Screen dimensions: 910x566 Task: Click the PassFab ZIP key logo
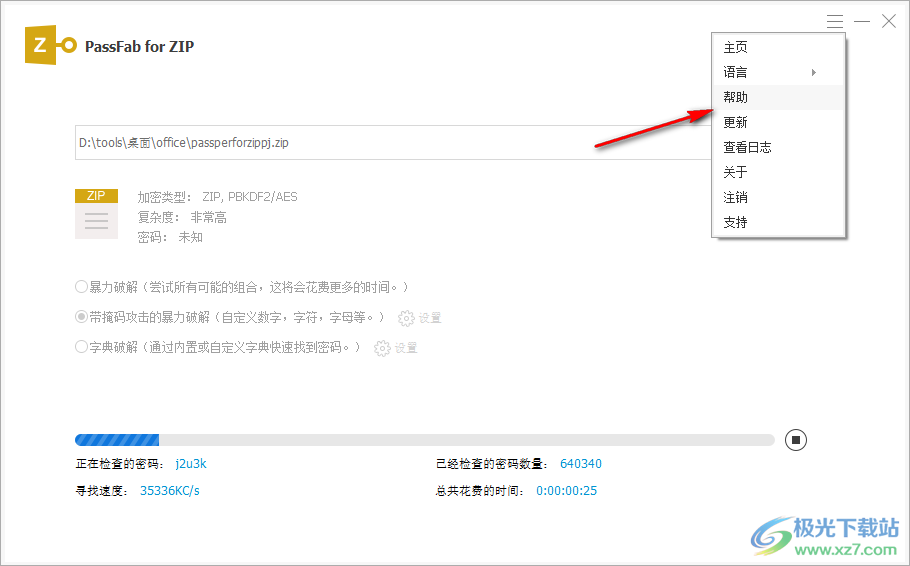(50, 45)
